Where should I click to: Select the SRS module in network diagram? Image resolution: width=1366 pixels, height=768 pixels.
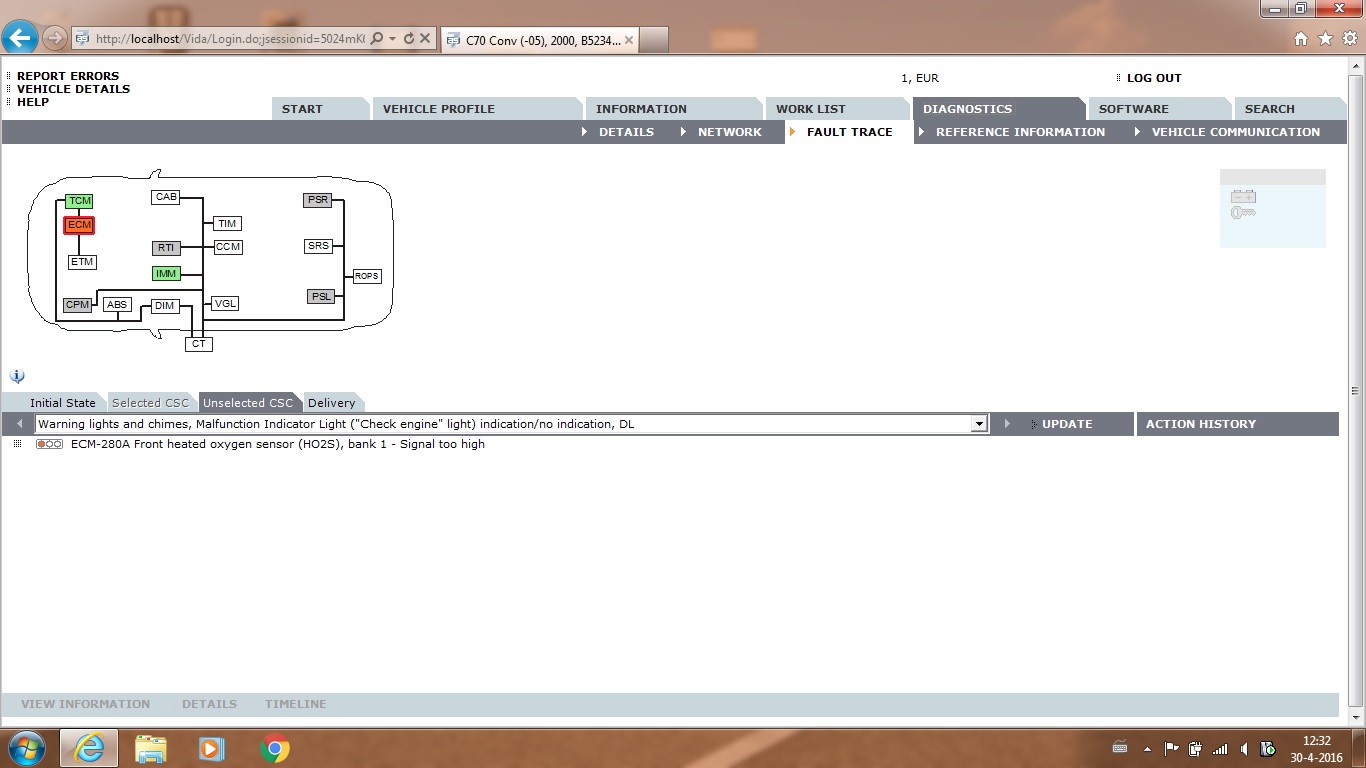coord(318,246)
